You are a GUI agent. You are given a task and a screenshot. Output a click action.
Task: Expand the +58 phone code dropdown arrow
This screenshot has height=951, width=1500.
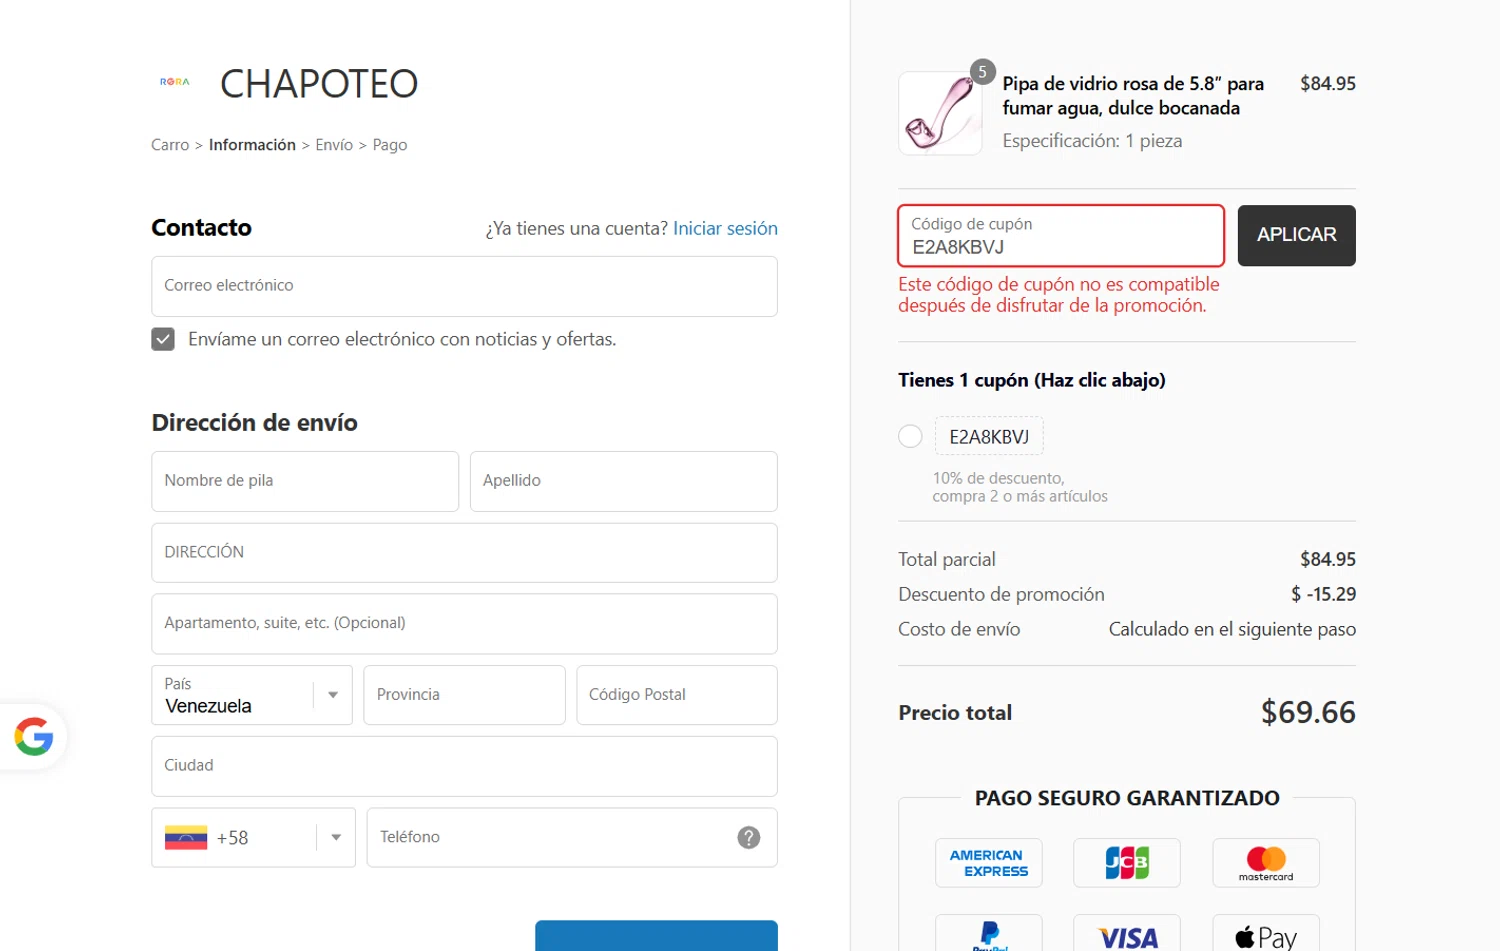pos(336,837)
